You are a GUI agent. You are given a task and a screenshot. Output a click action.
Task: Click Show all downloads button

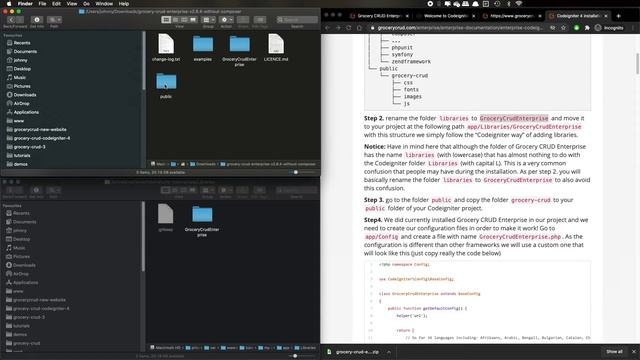tap(614, 351)
